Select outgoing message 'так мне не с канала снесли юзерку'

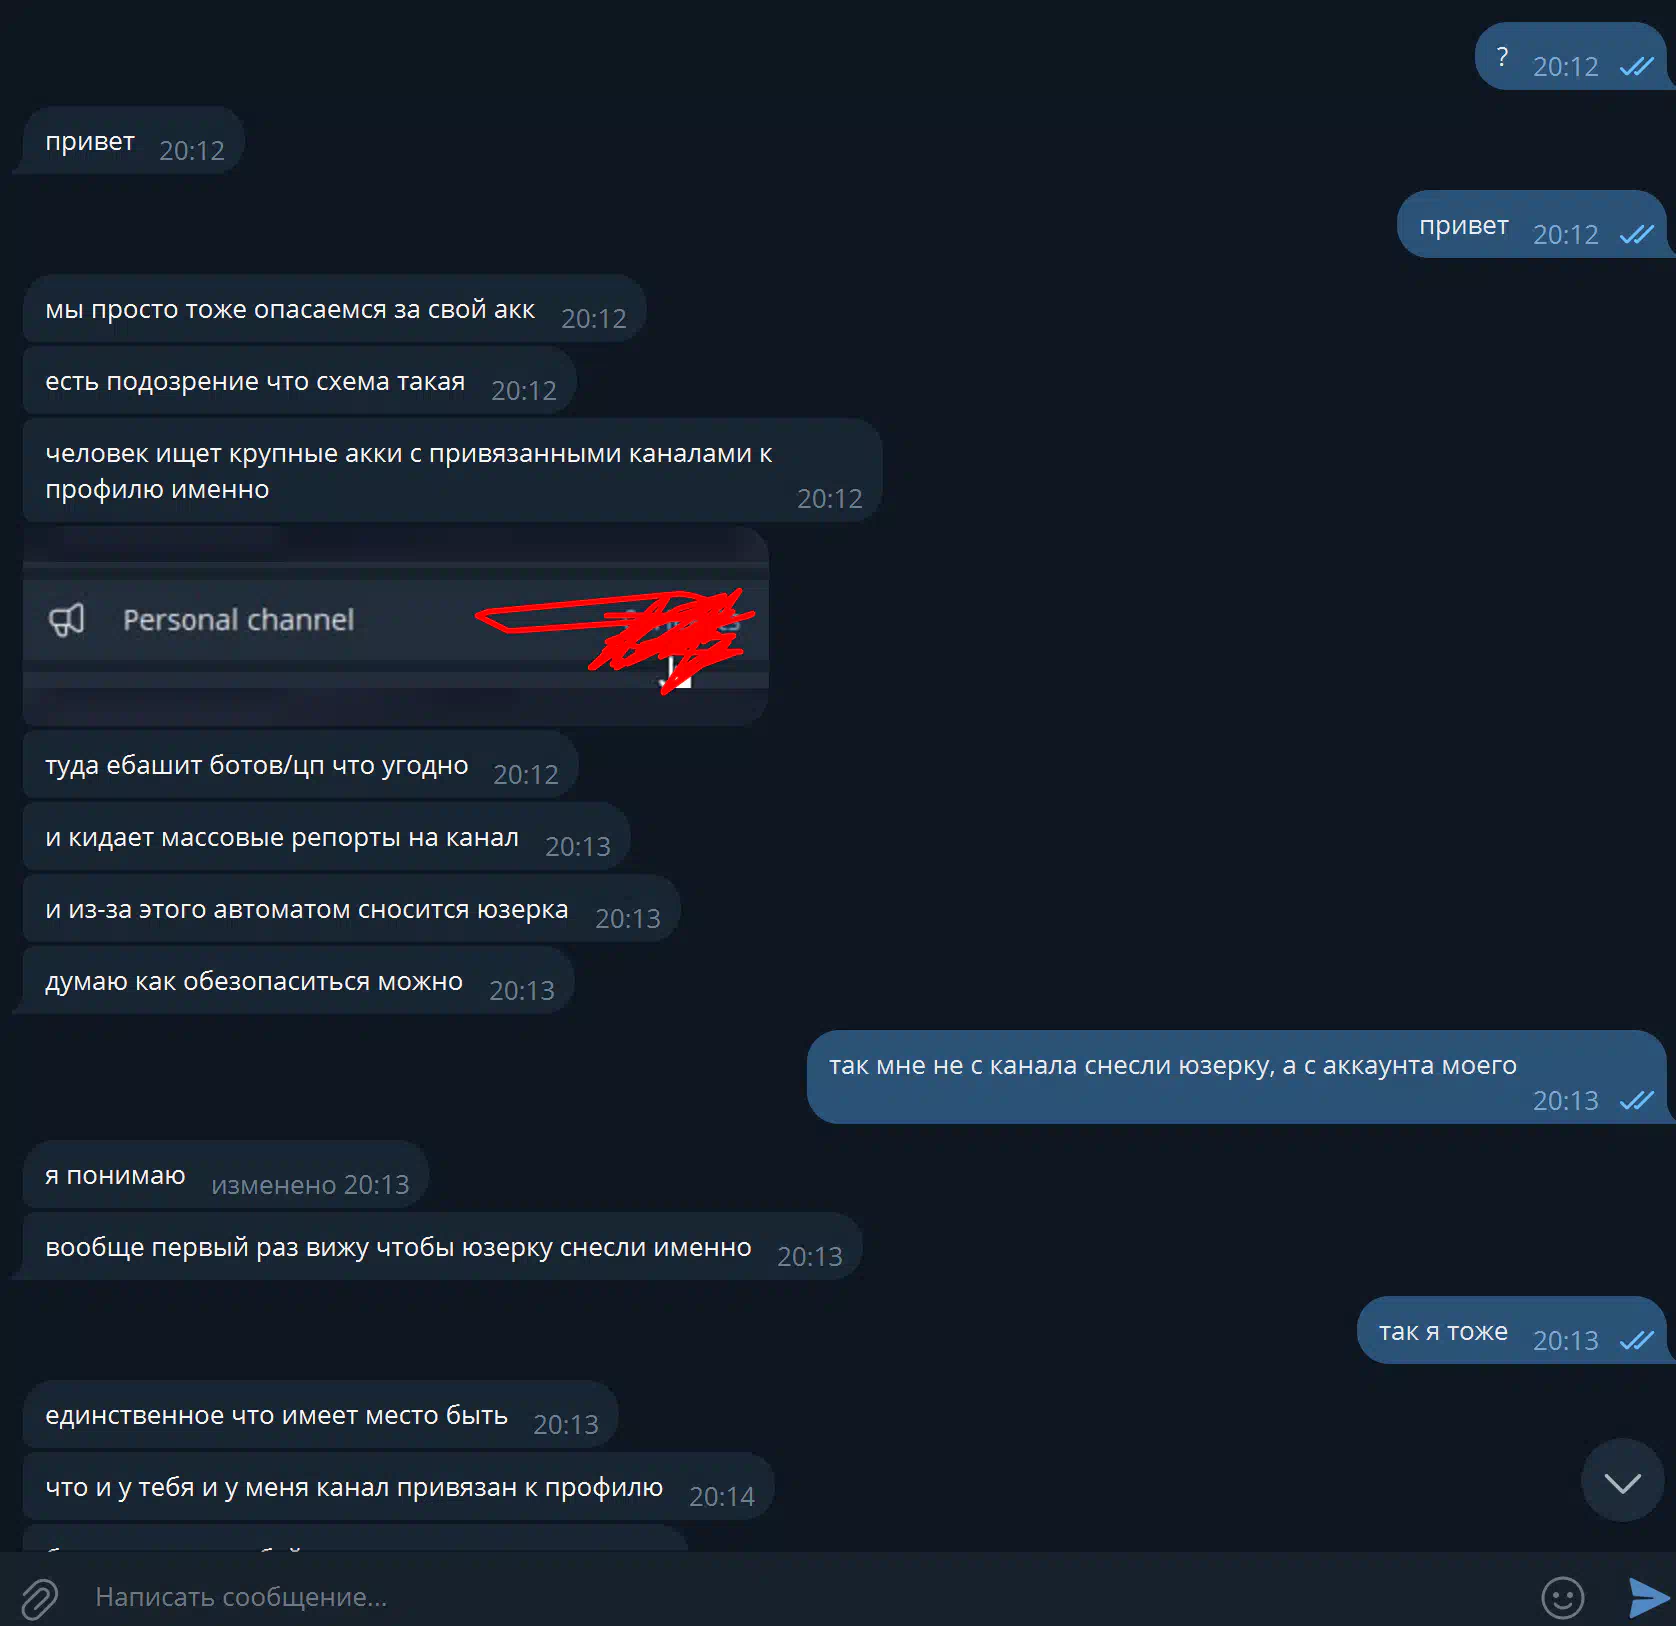pyautogui.click(x=1237, y=1077)
